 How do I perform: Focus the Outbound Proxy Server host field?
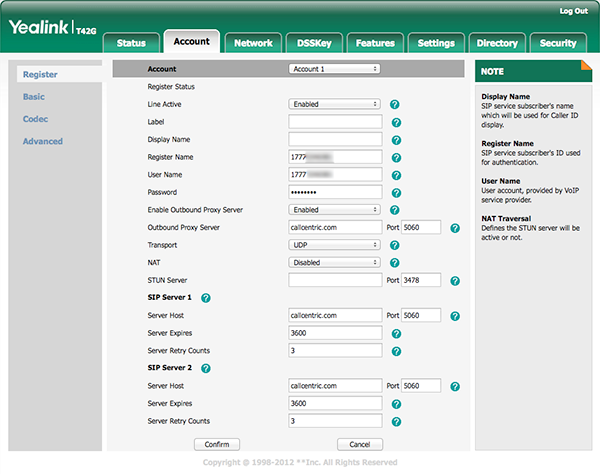[335, 227]
